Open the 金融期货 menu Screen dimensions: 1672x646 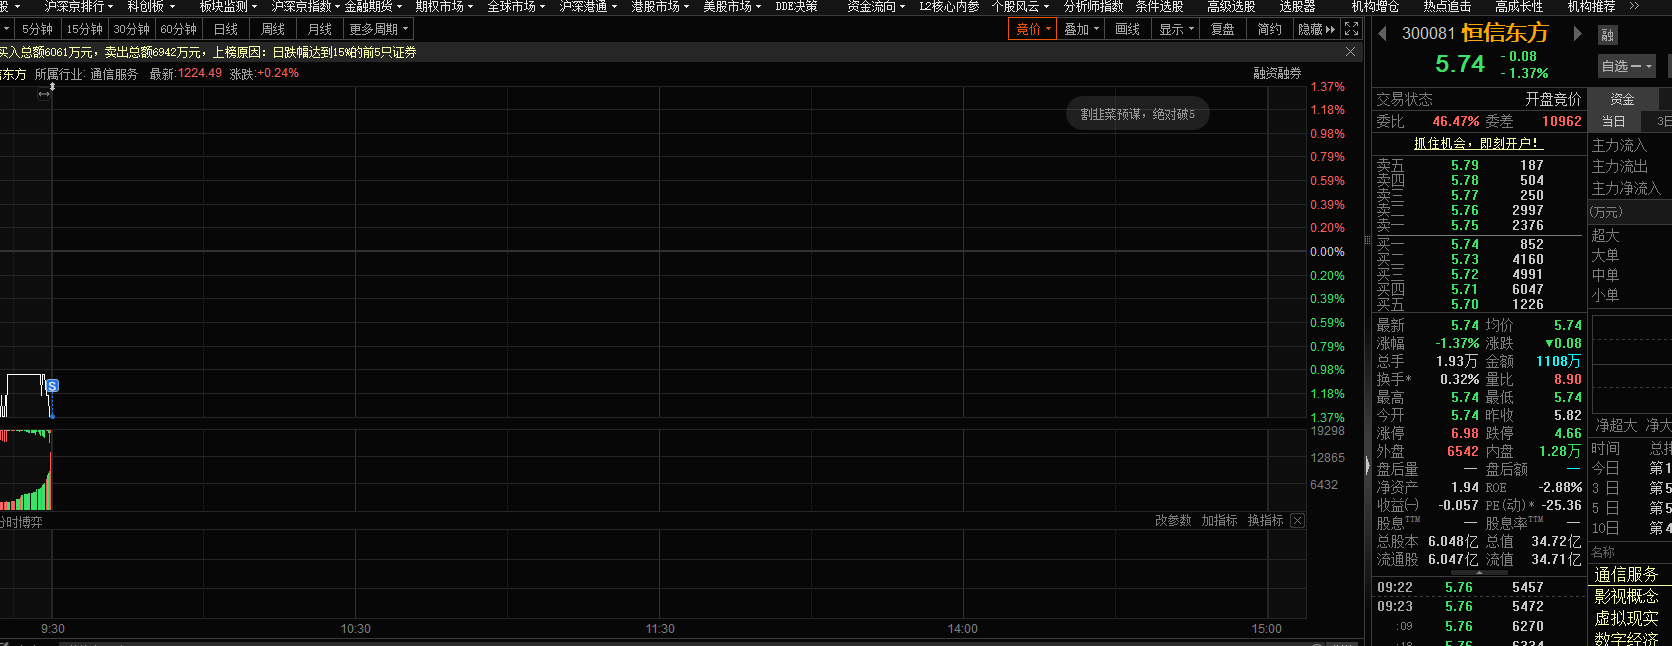click(x=375, y=6)
